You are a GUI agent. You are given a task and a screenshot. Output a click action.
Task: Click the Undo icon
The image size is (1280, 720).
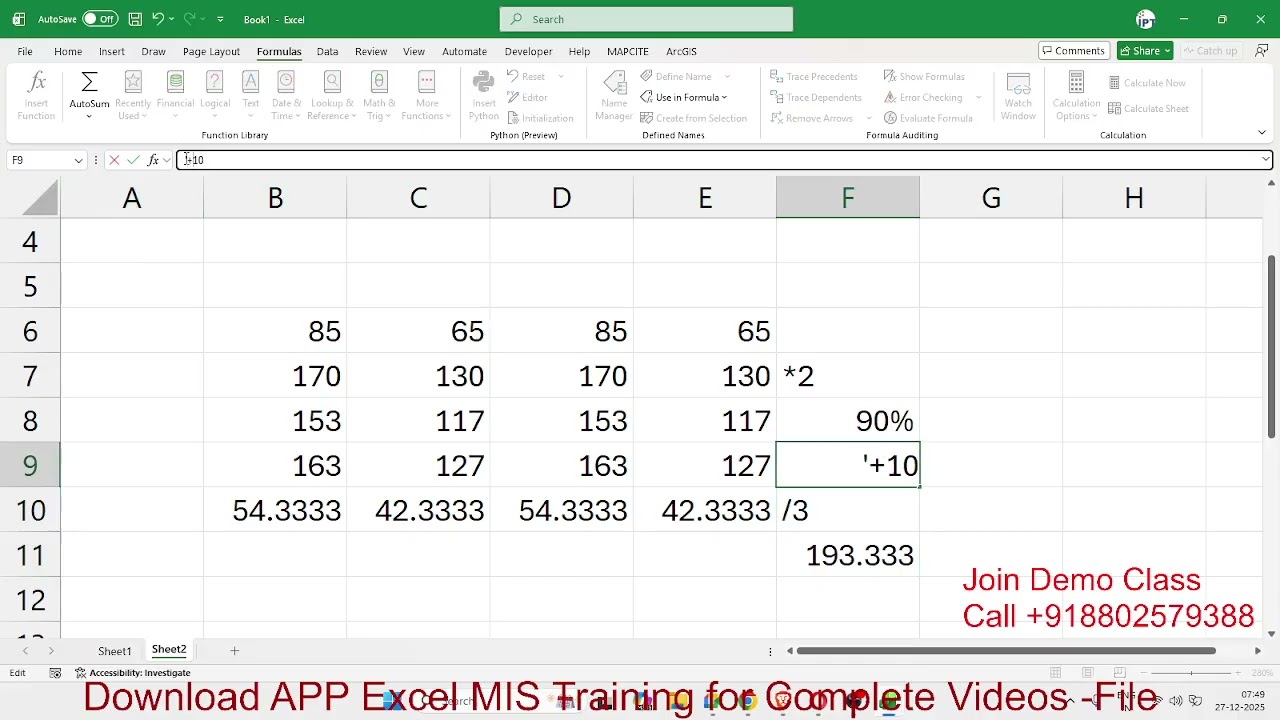[158, 19]
